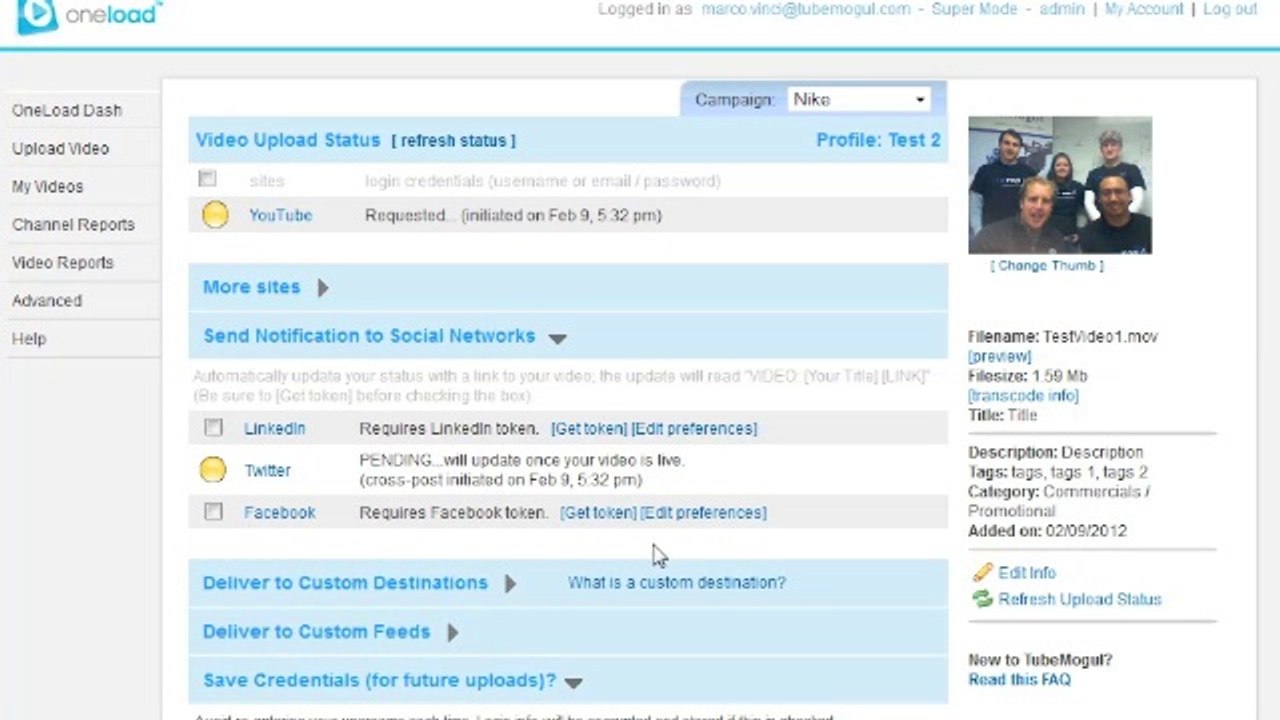Click the pencil icon beside Edit Info

coord(983,573)
